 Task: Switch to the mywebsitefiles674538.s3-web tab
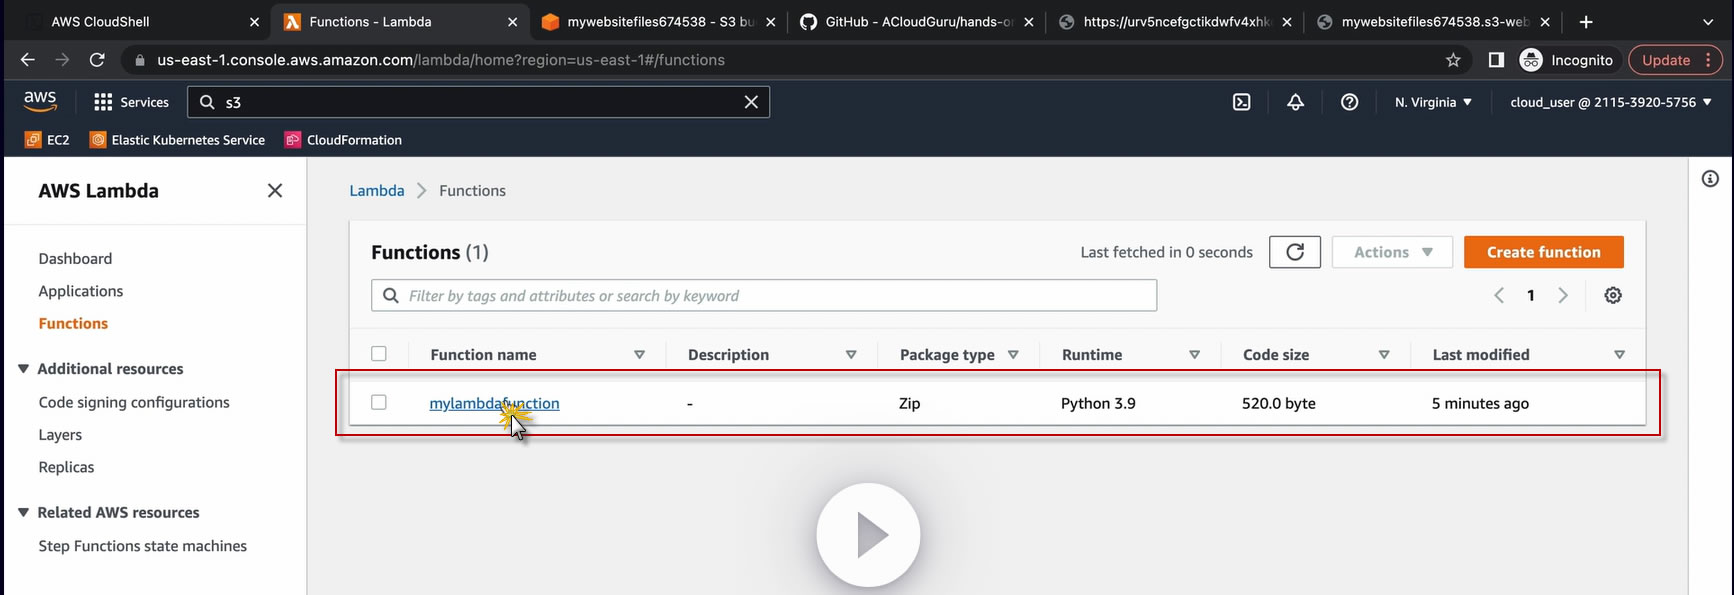coord(1435,22)
